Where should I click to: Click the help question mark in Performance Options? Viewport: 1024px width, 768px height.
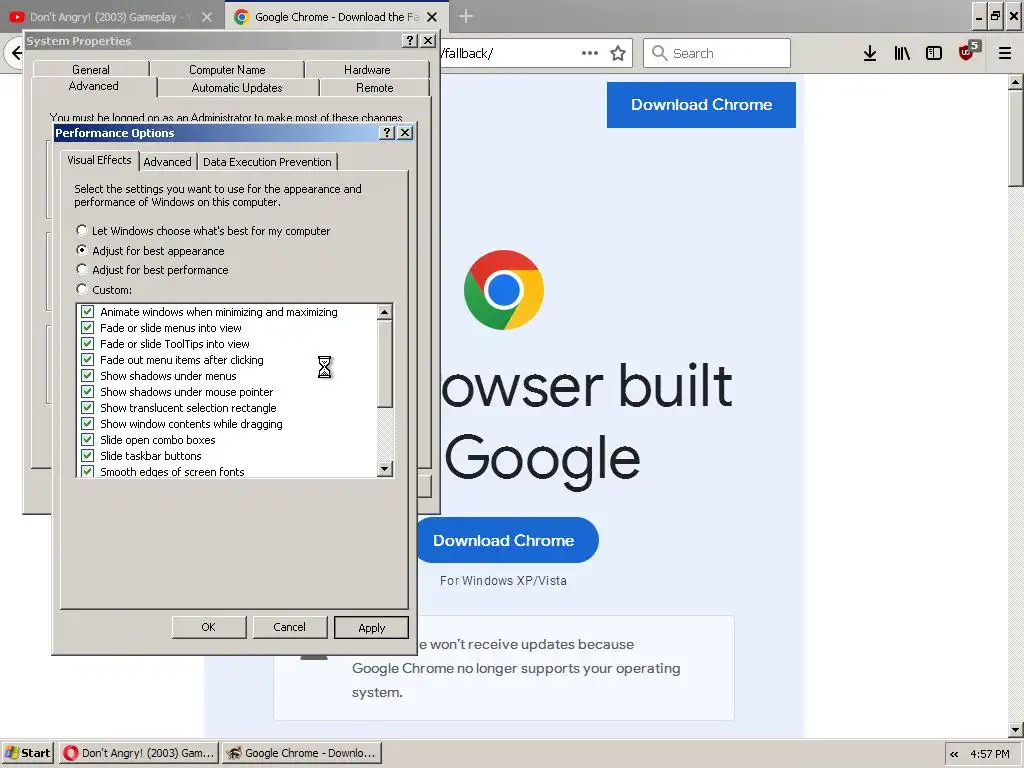(387, 133)
